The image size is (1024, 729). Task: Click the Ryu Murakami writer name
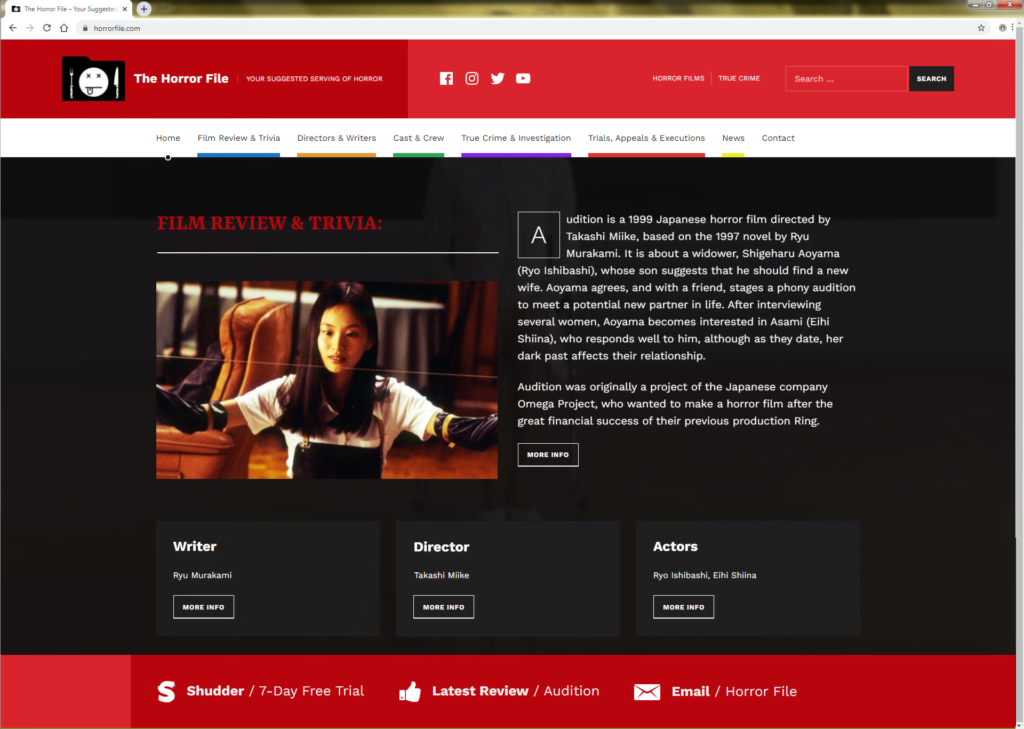(202, 575)
